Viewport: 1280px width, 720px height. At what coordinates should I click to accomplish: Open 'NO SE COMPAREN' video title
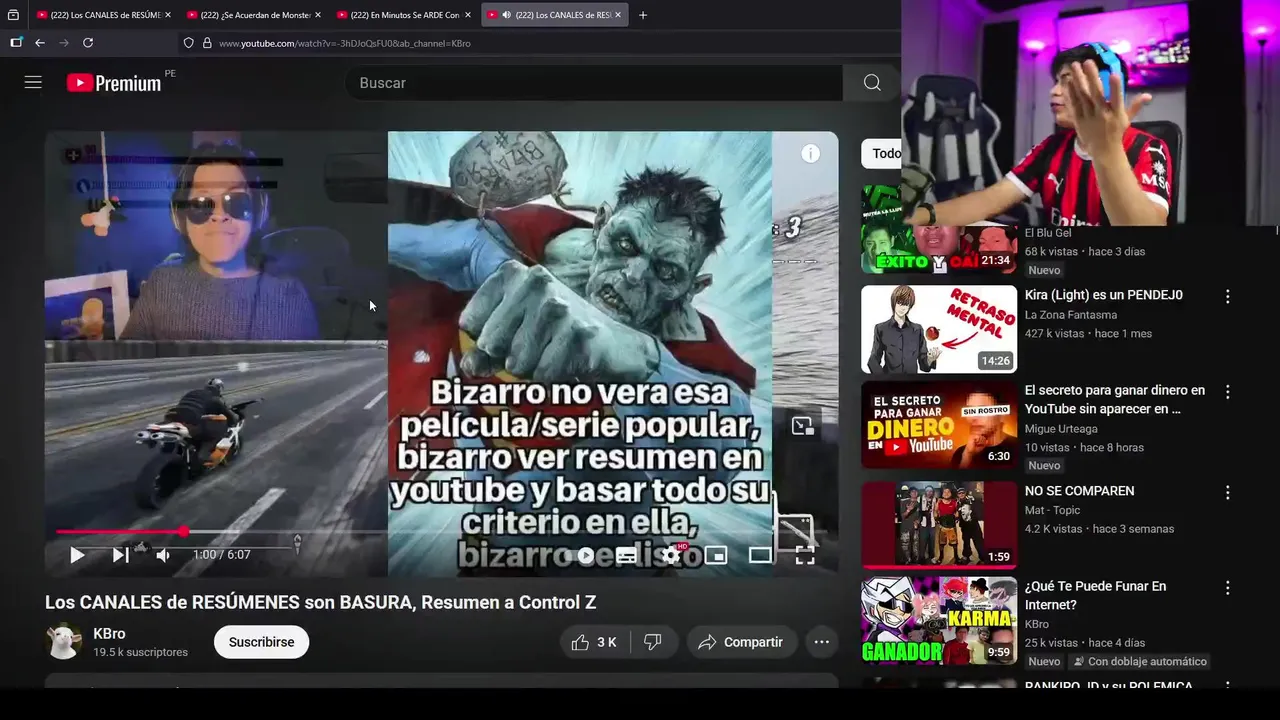tap(1079, 491)
